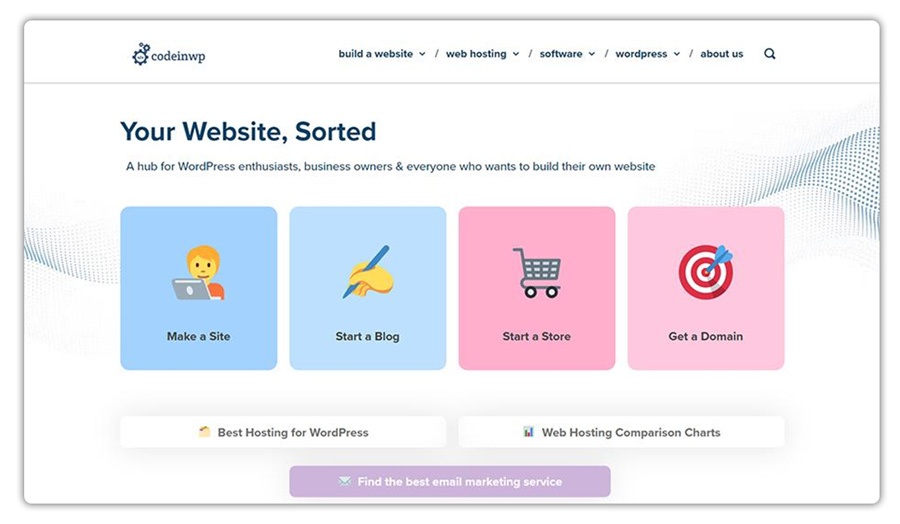Hit the bullseye target icon
This screenshot has height=524, width=900.
(706, 272)
